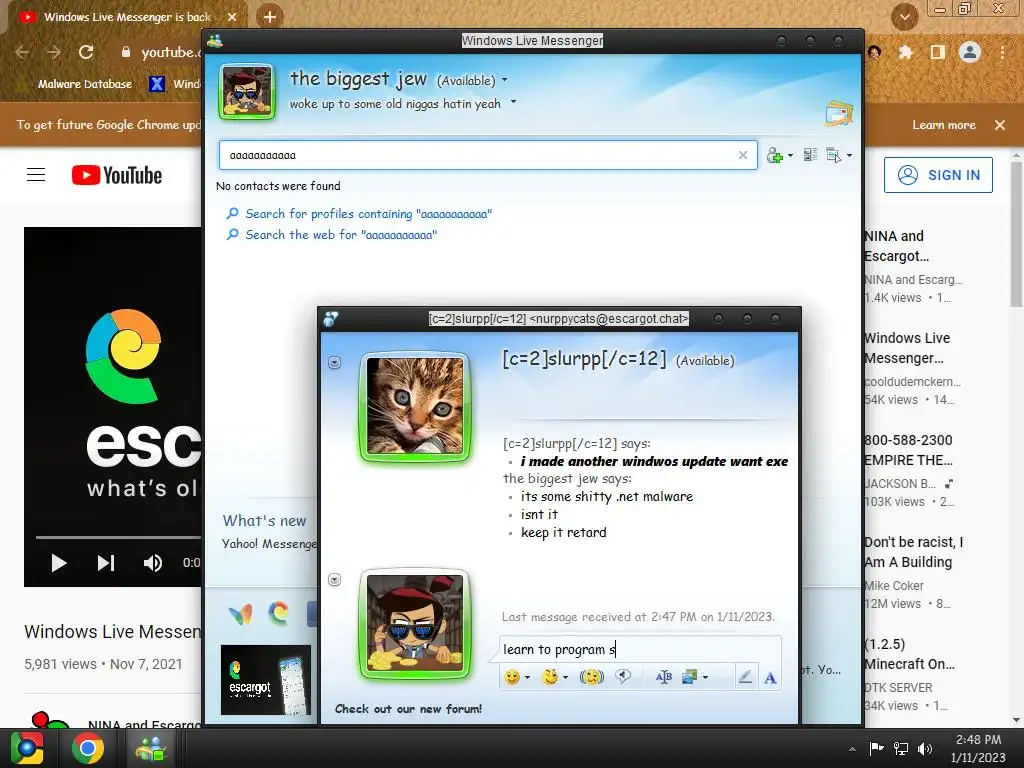Search profiles containing "aaaaaaaaaaa"

368,214
